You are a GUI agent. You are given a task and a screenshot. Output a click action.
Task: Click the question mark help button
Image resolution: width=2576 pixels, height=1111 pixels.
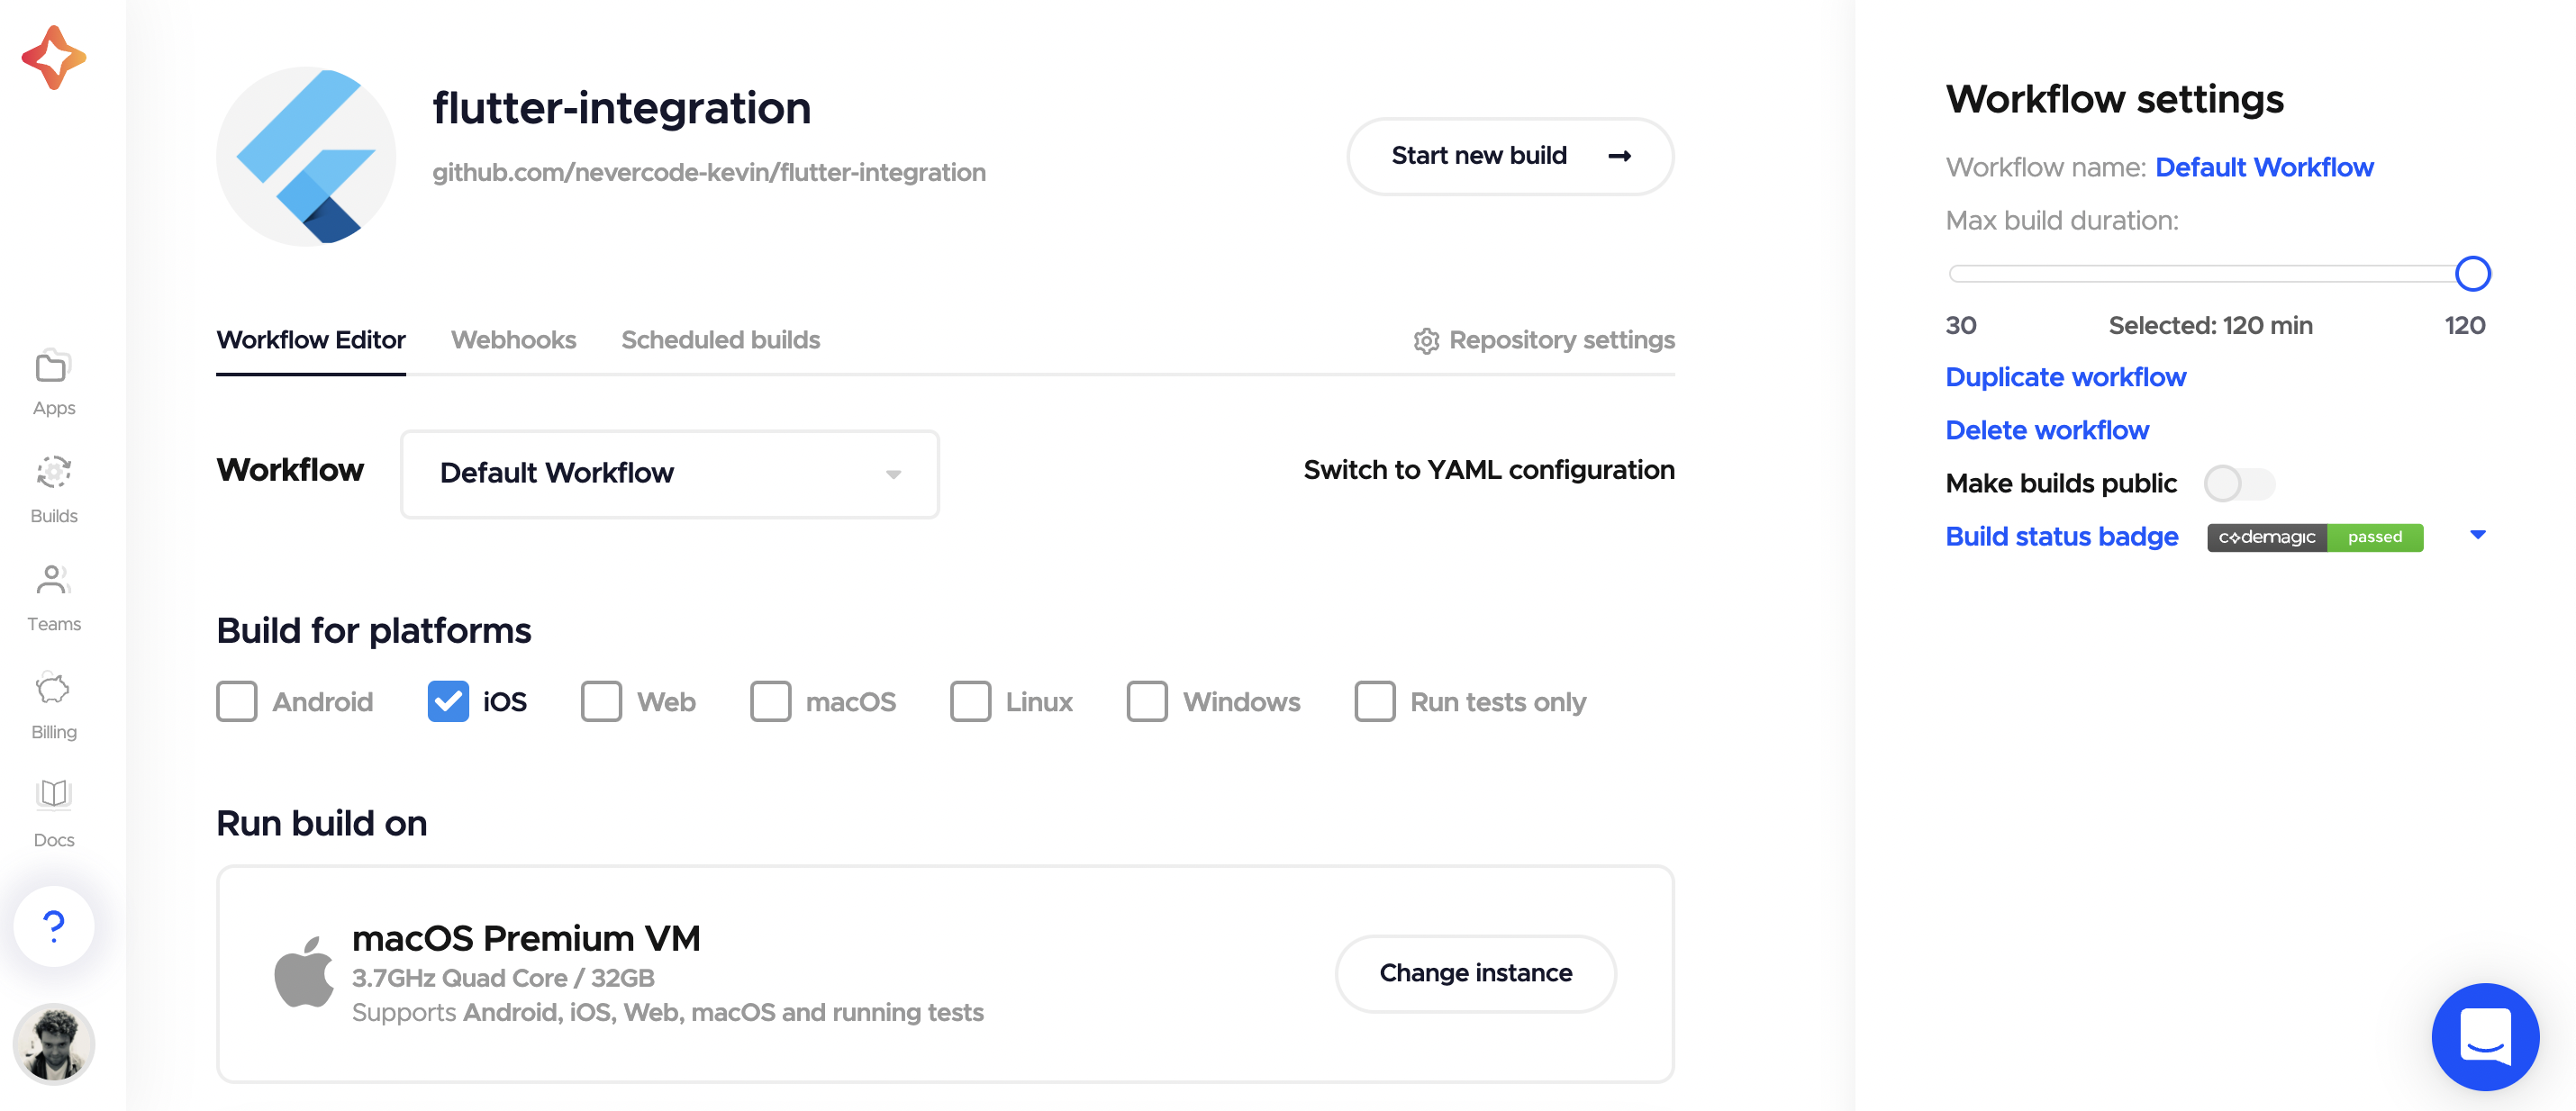click(x=53, y=926)
